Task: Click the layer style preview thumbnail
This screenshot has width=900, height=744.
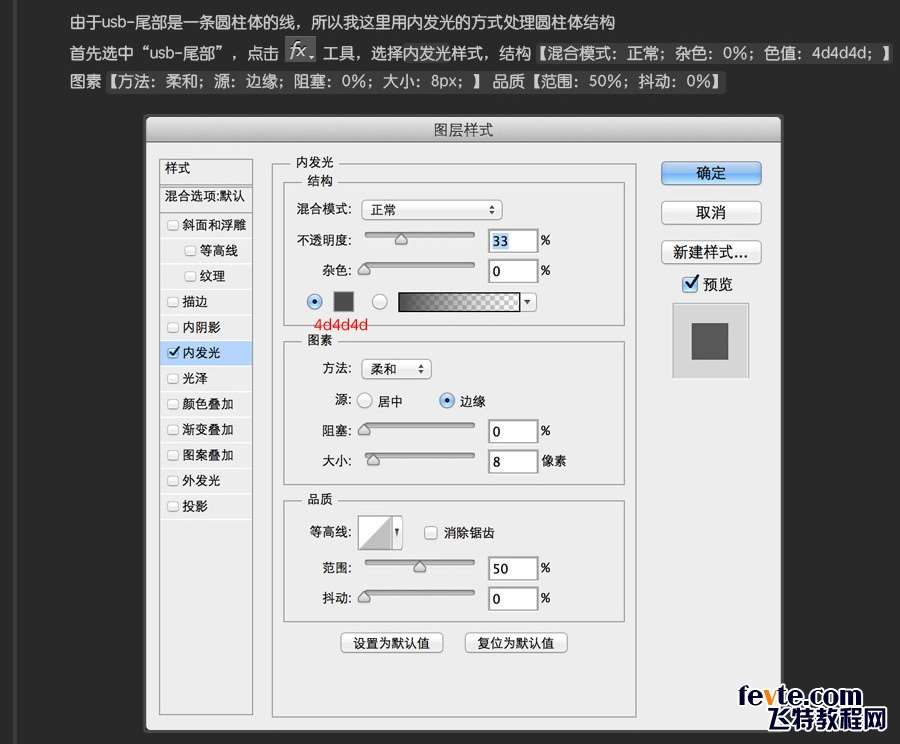Action: point(710,341)
